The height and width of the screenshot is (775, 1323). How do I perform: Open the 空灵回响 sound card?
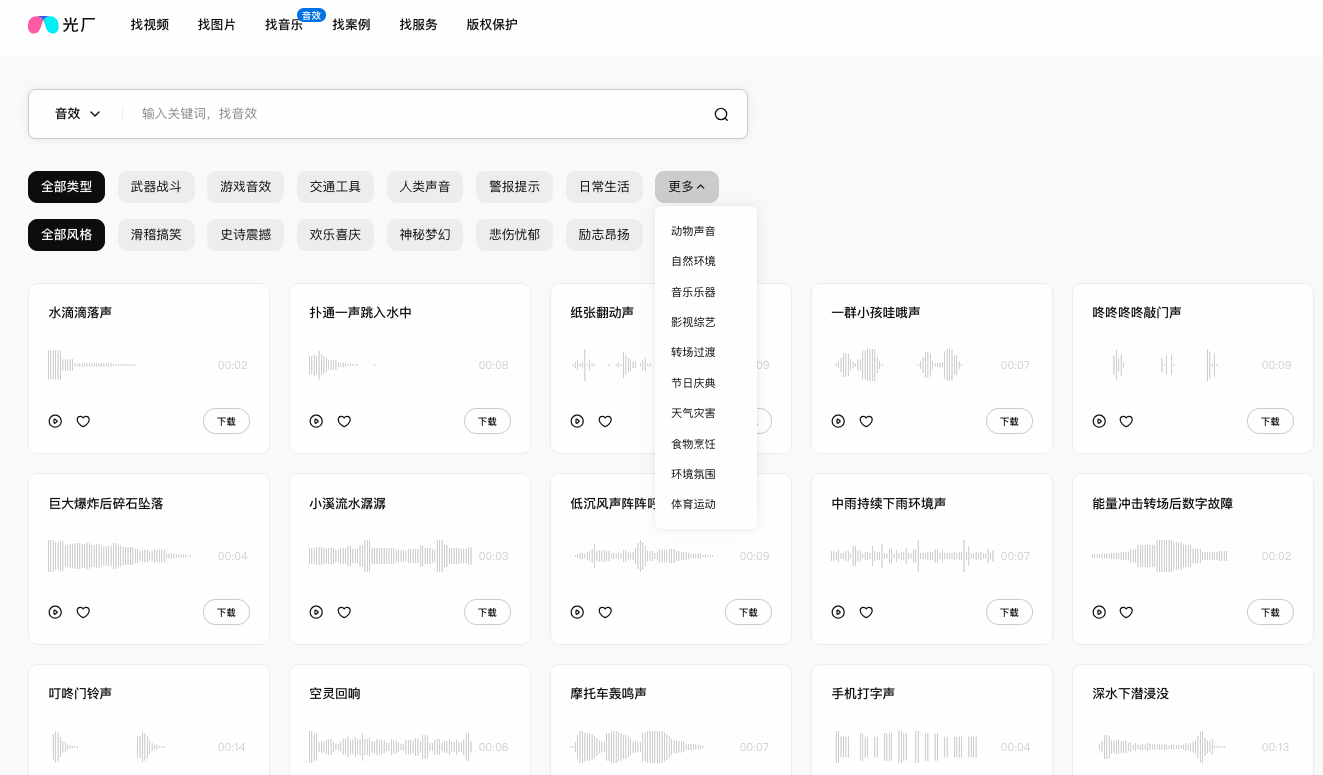coord(409,720)
